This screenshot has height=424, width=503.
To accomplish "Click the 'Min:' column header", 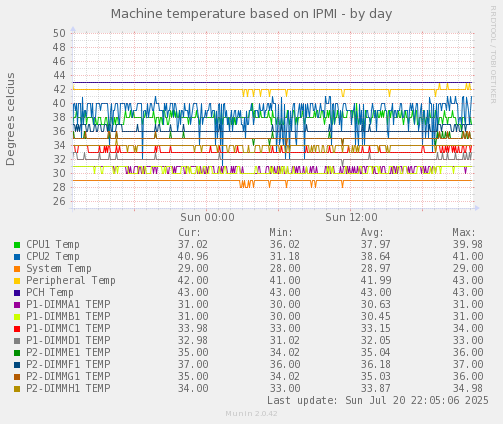I will coord(281,232).
